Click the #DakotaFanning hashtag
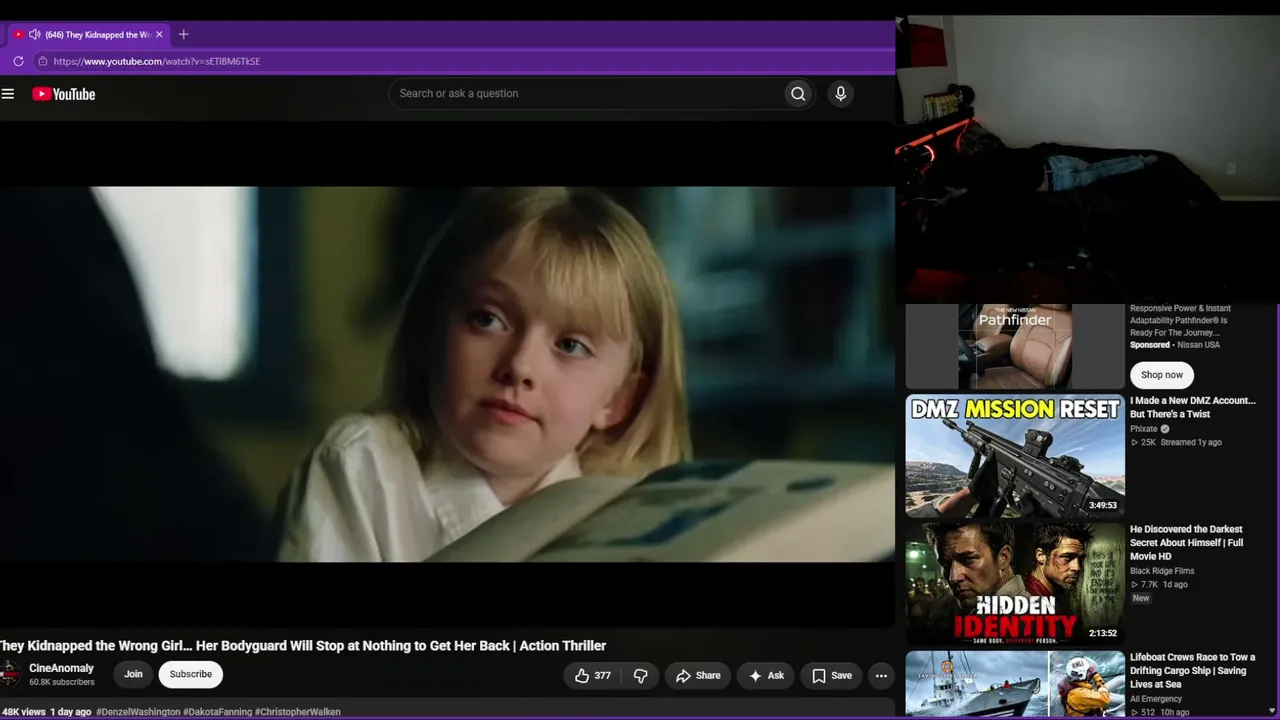The image size is (1280, 720). tap(217, 712)
